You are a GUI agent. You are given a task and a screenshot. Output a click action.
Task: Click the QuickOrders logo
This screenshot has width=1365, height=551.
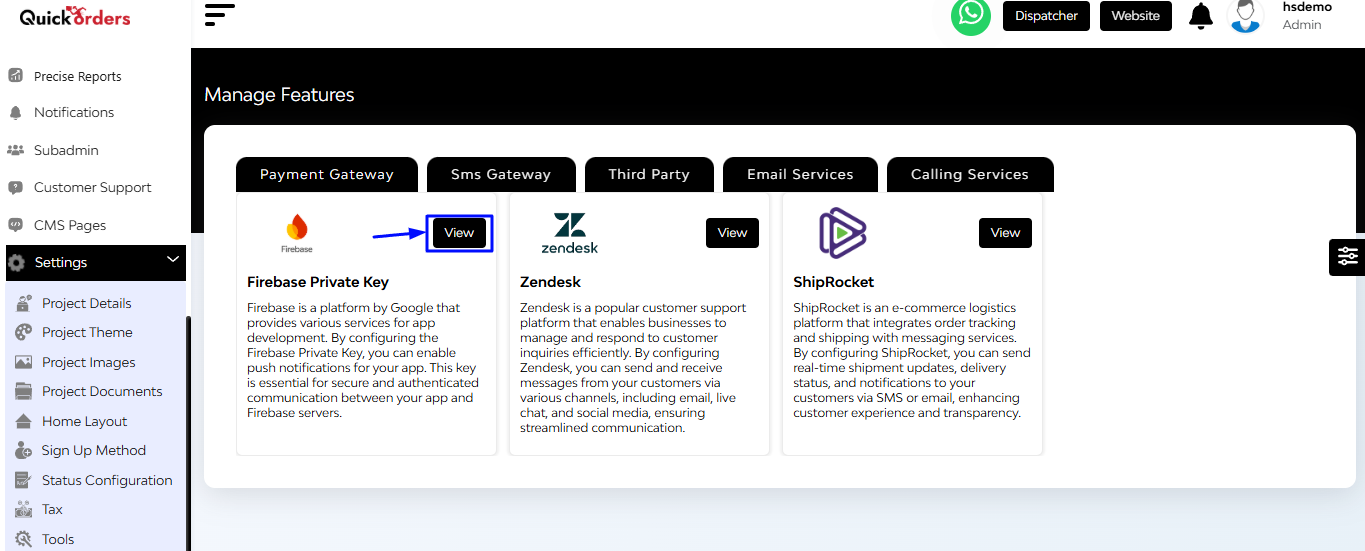tap(75, 17)
